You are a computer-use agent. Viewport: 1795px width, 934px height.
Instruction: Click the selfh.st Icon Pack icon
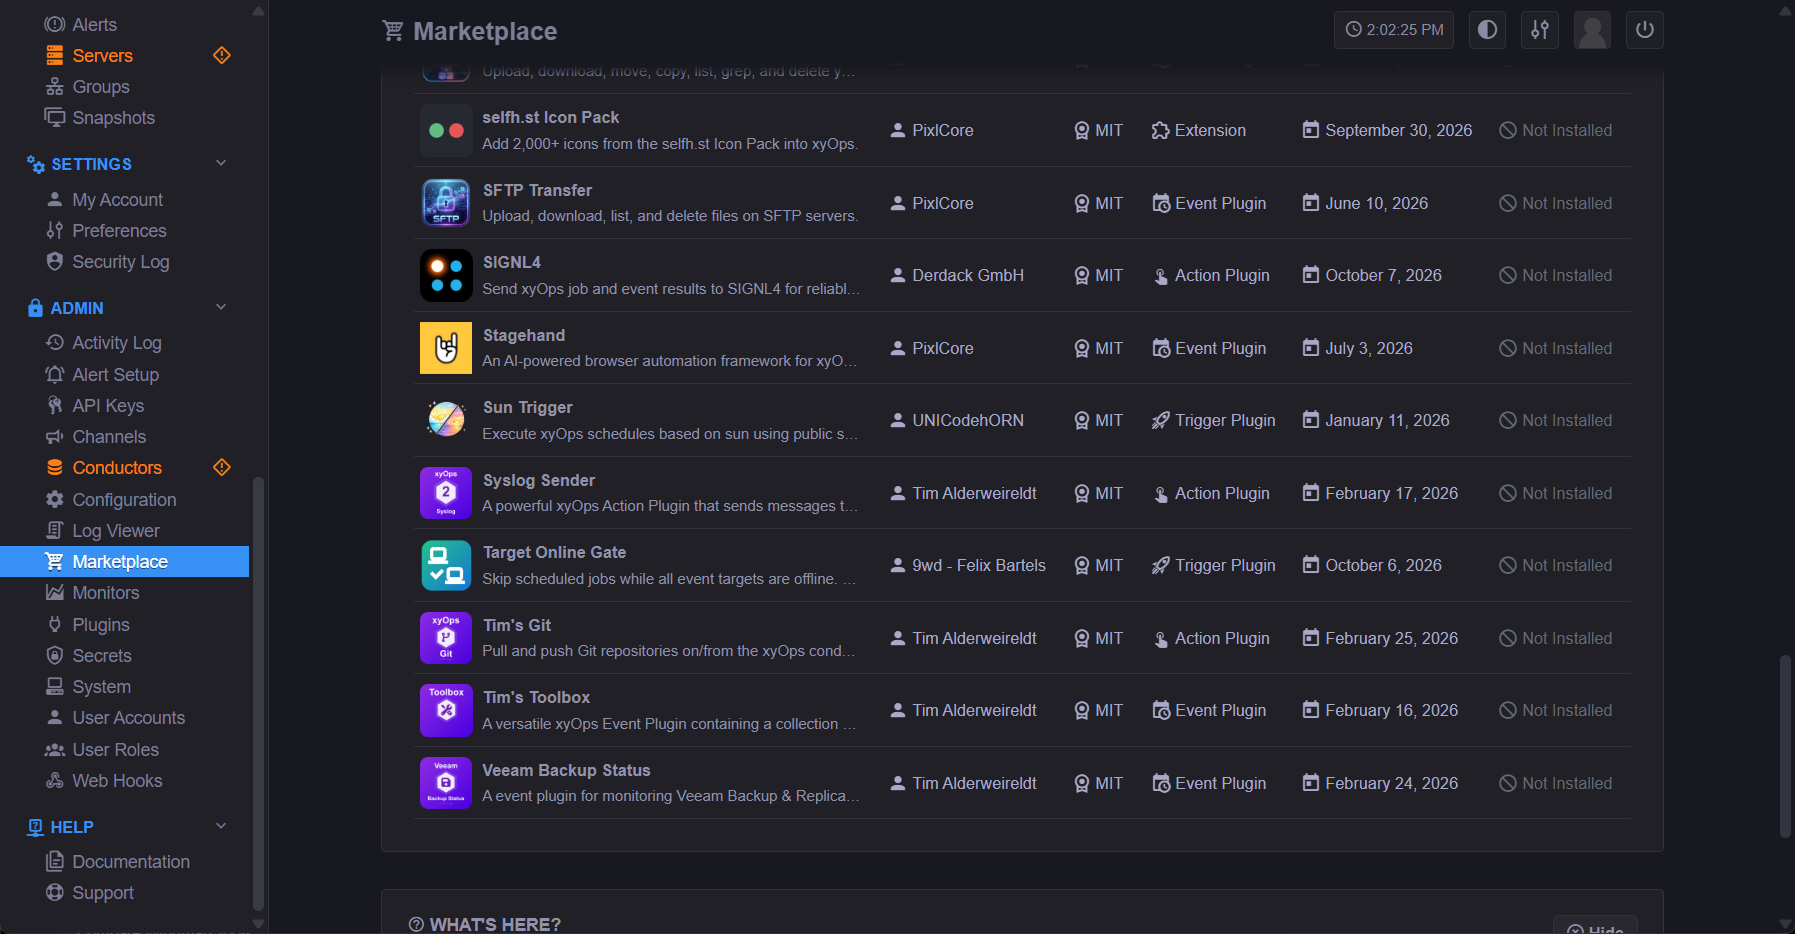click(x=446, y=130)
